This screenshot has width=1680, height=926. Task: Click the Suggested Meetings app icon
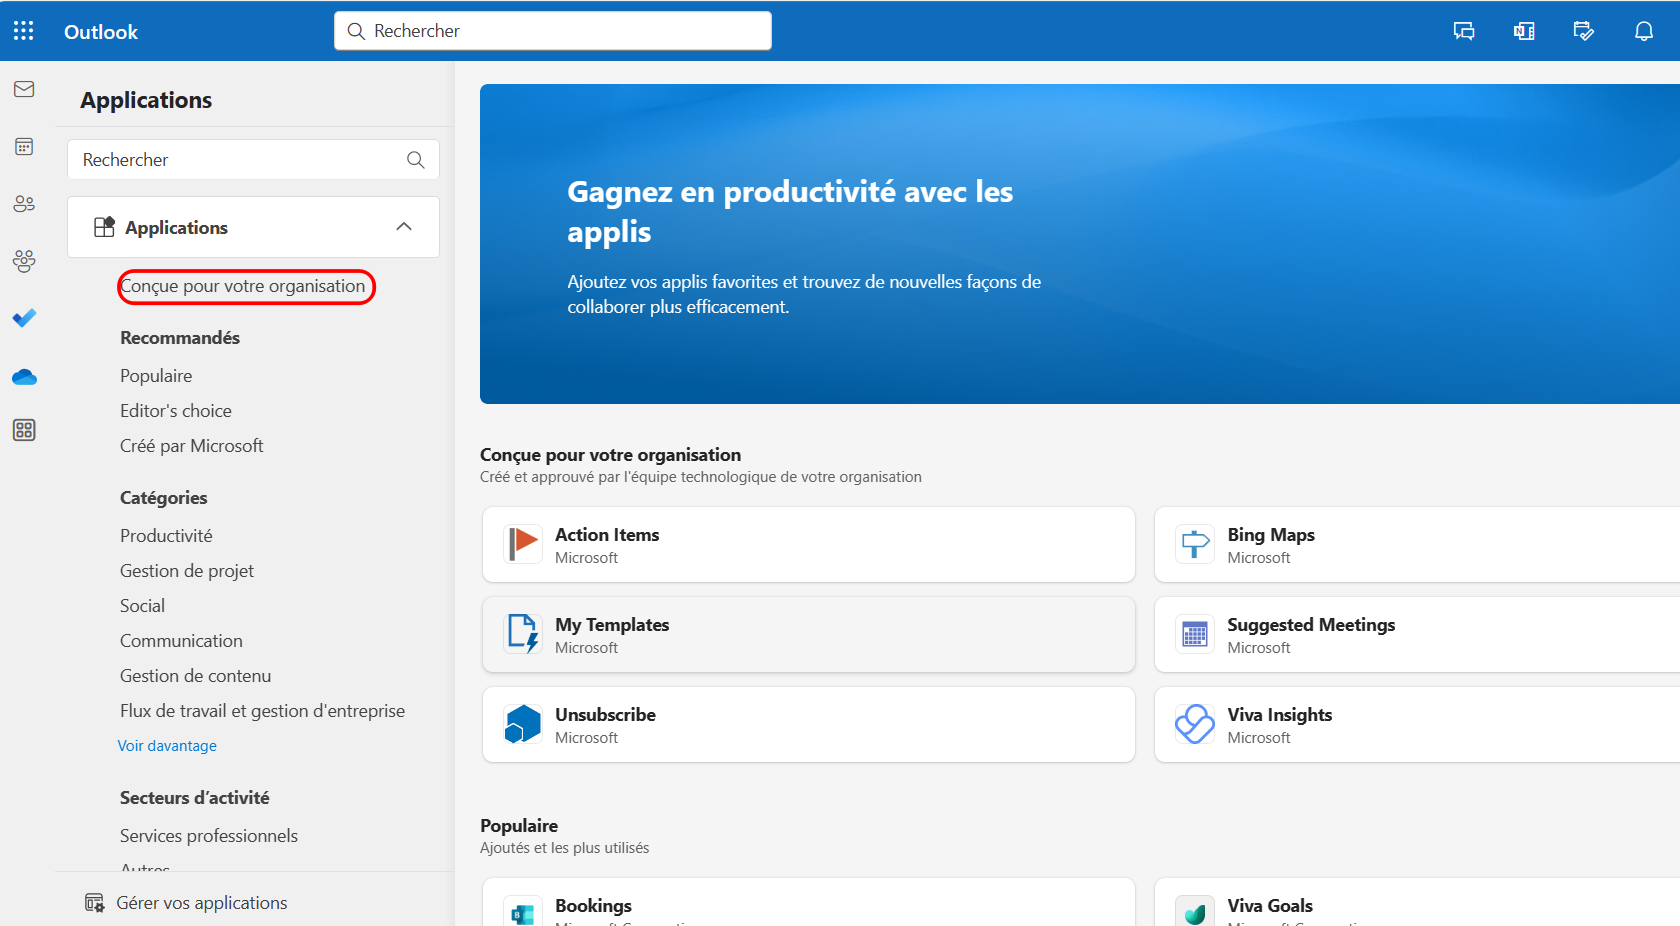coord(1195,634)
